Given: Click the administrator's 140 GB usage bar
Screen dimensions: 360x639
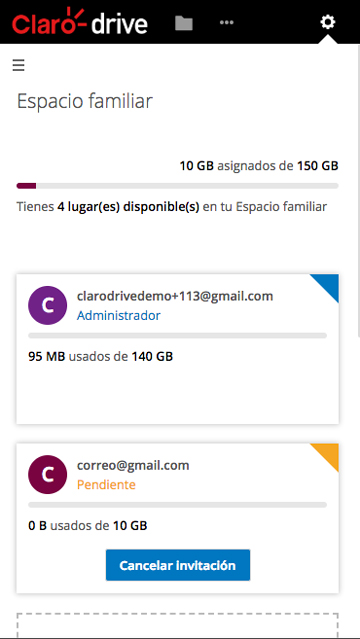Looking at the screenshot, I should [177, 335].
